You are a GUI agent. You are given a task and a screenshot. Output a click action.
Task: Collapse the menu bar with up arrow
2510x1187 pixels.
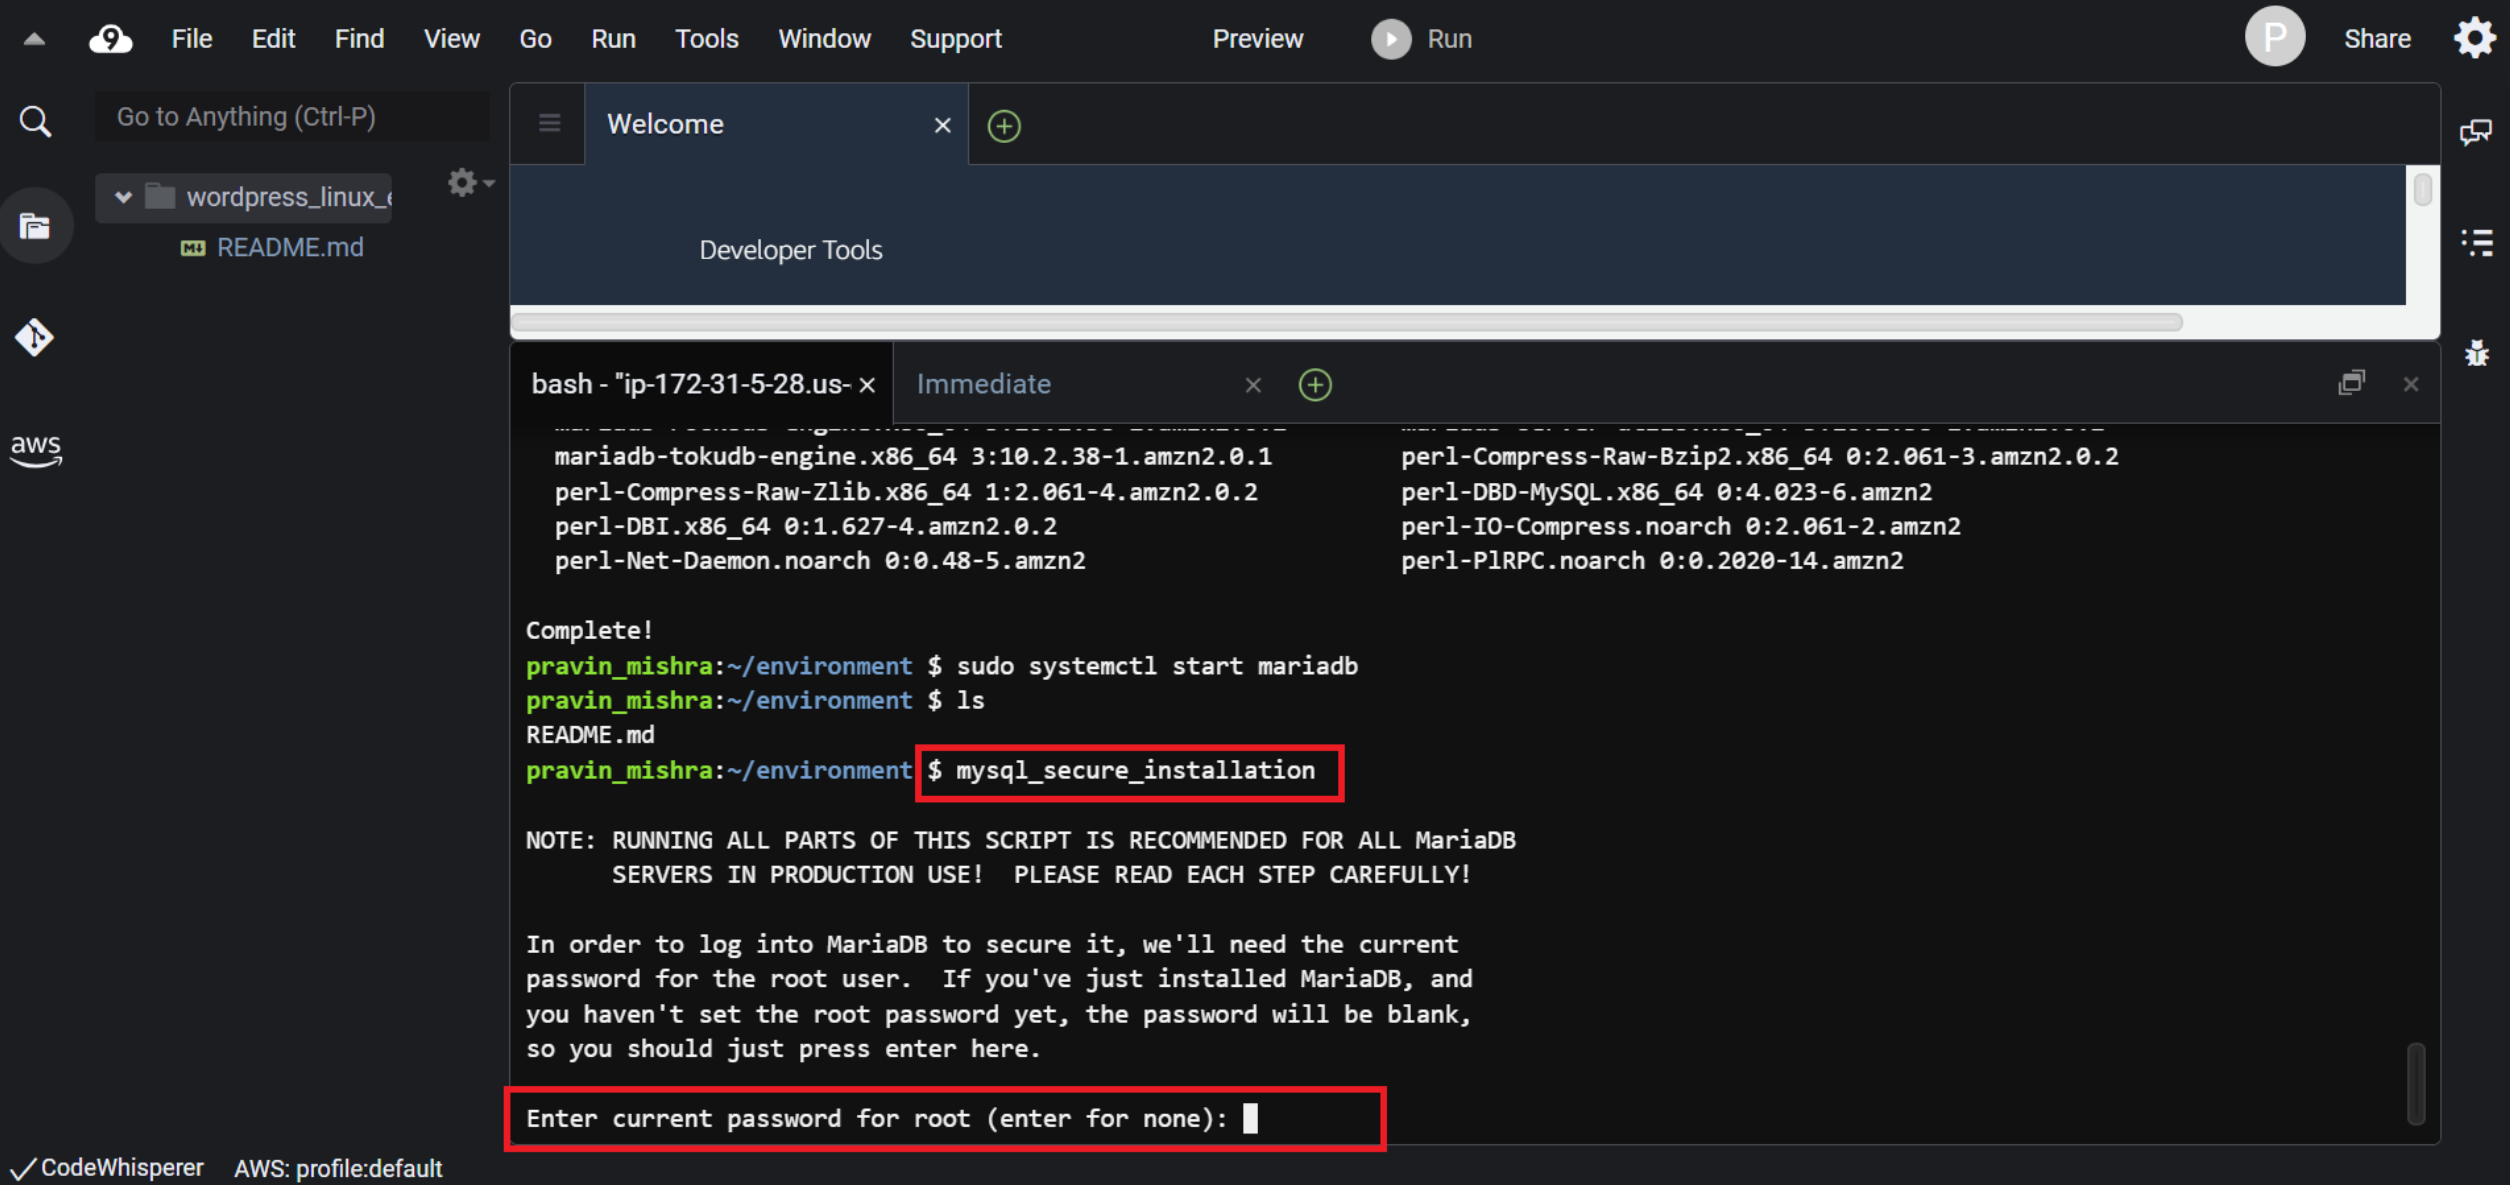[x=34, y=39]
